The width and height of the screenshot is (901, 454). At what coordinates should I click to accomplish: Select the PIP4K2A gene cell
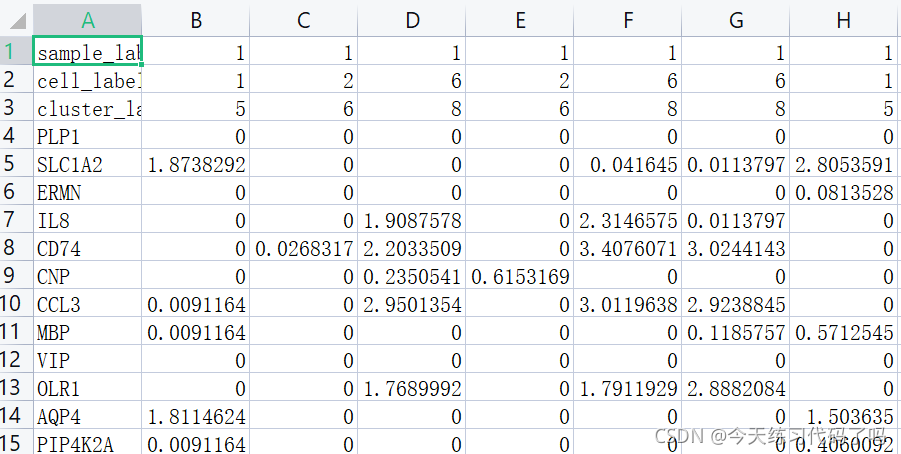tap(87, 443)
